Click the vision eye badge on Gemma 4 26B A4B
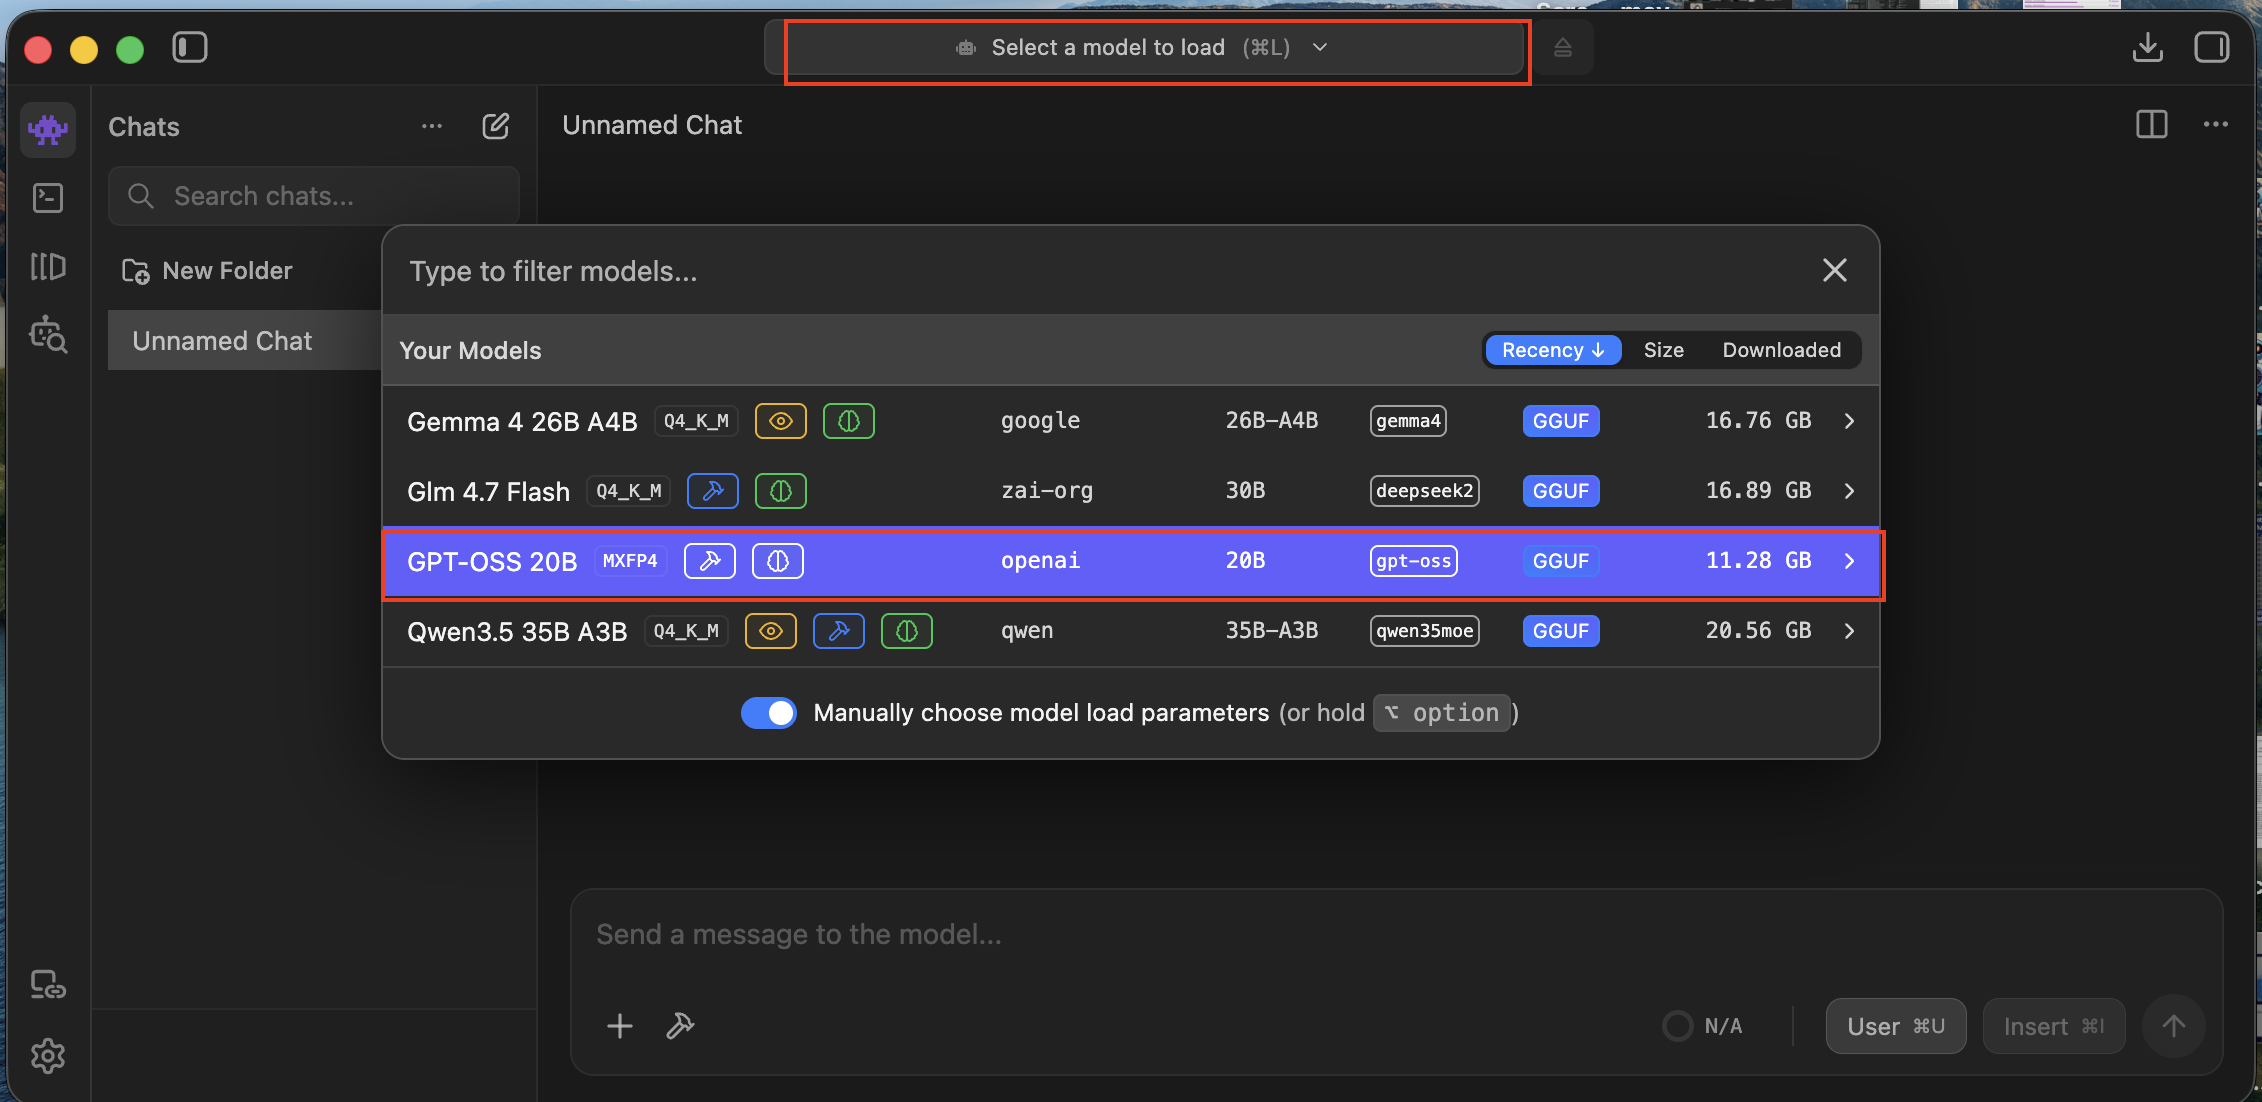The width and height of the screenshot is (2262, 1102). (781, 421)
